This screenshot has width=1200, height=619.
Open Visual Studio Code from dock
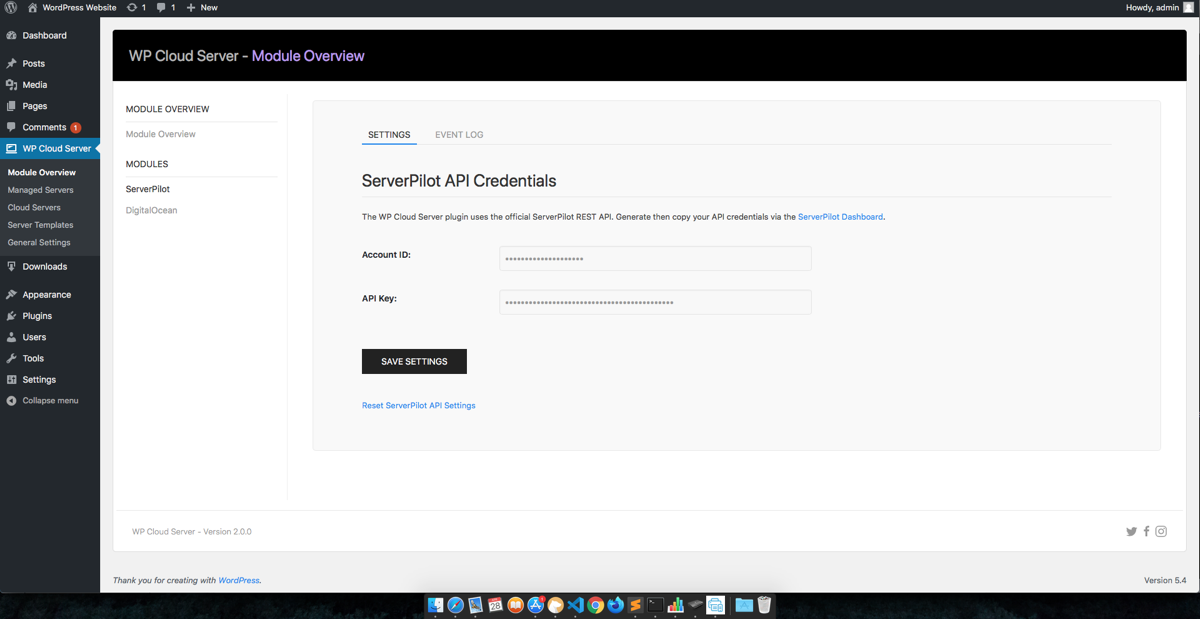tap(575, 605)
